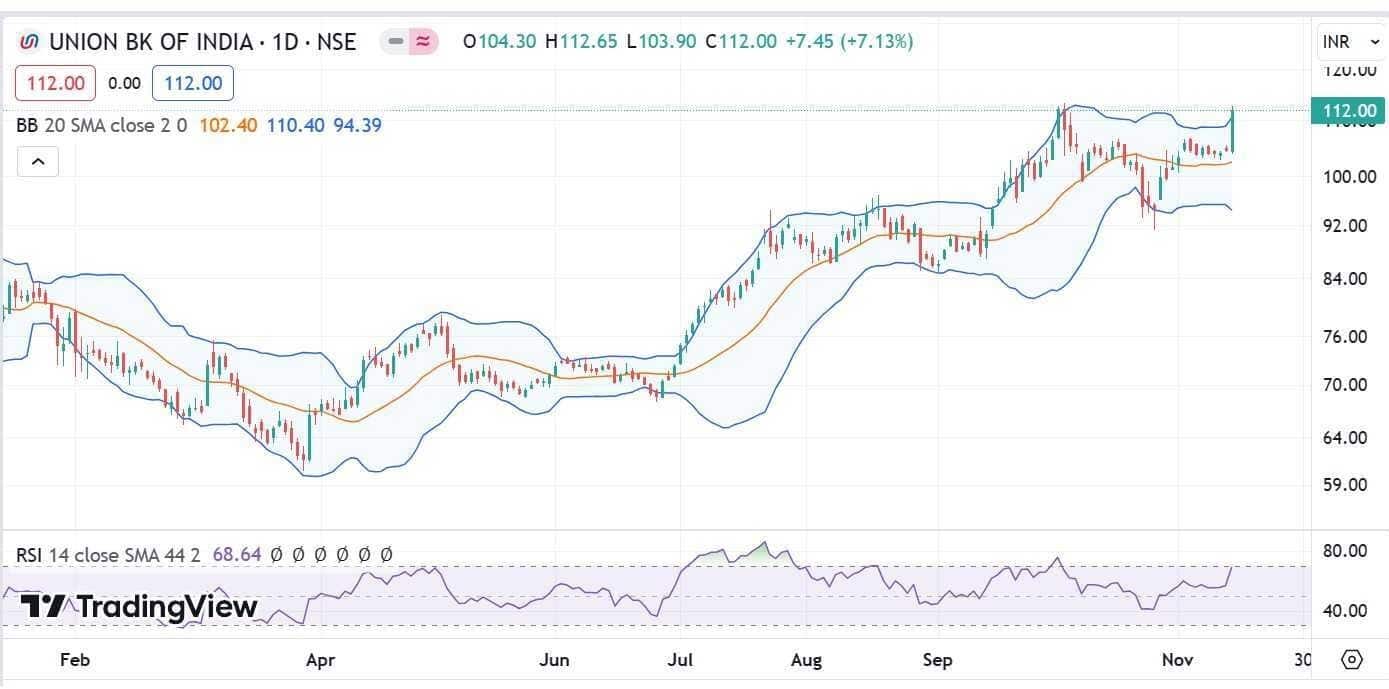Screen dimensions: 1389x689
Task: Click the pink approximate-equals status icon
Action: tap(423, 42)
